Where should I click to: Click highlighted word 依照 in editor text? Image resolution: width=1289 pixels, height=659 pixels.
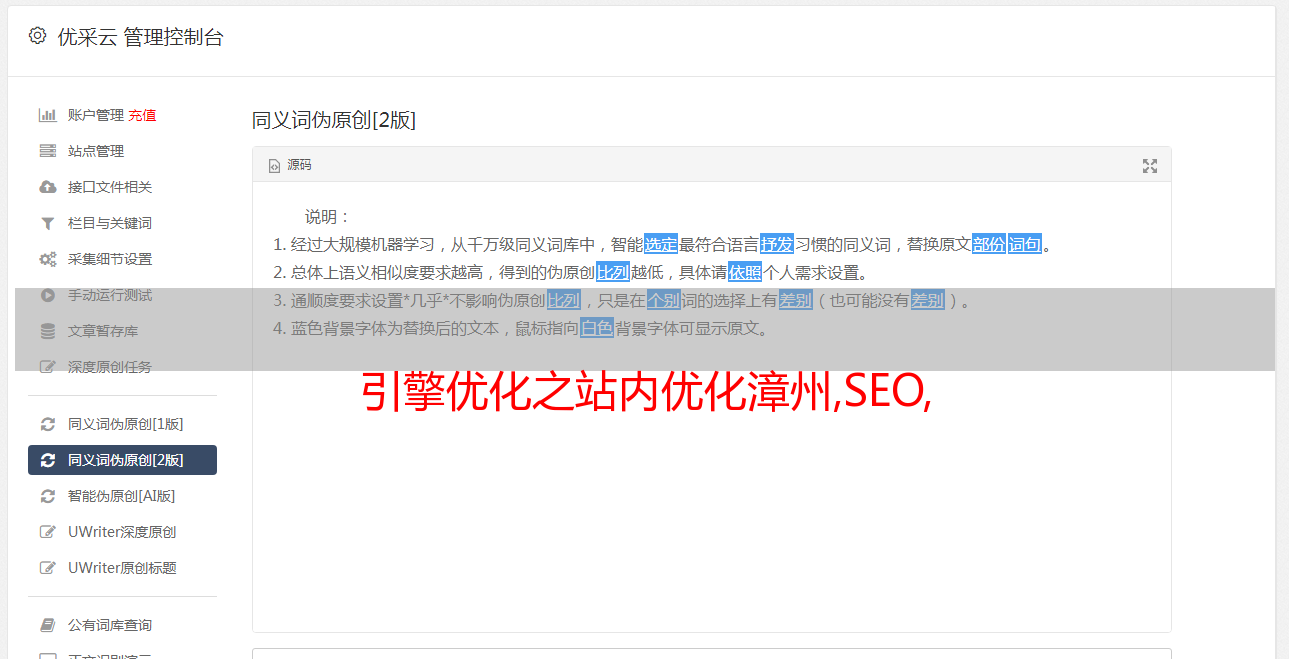(745, 272)
